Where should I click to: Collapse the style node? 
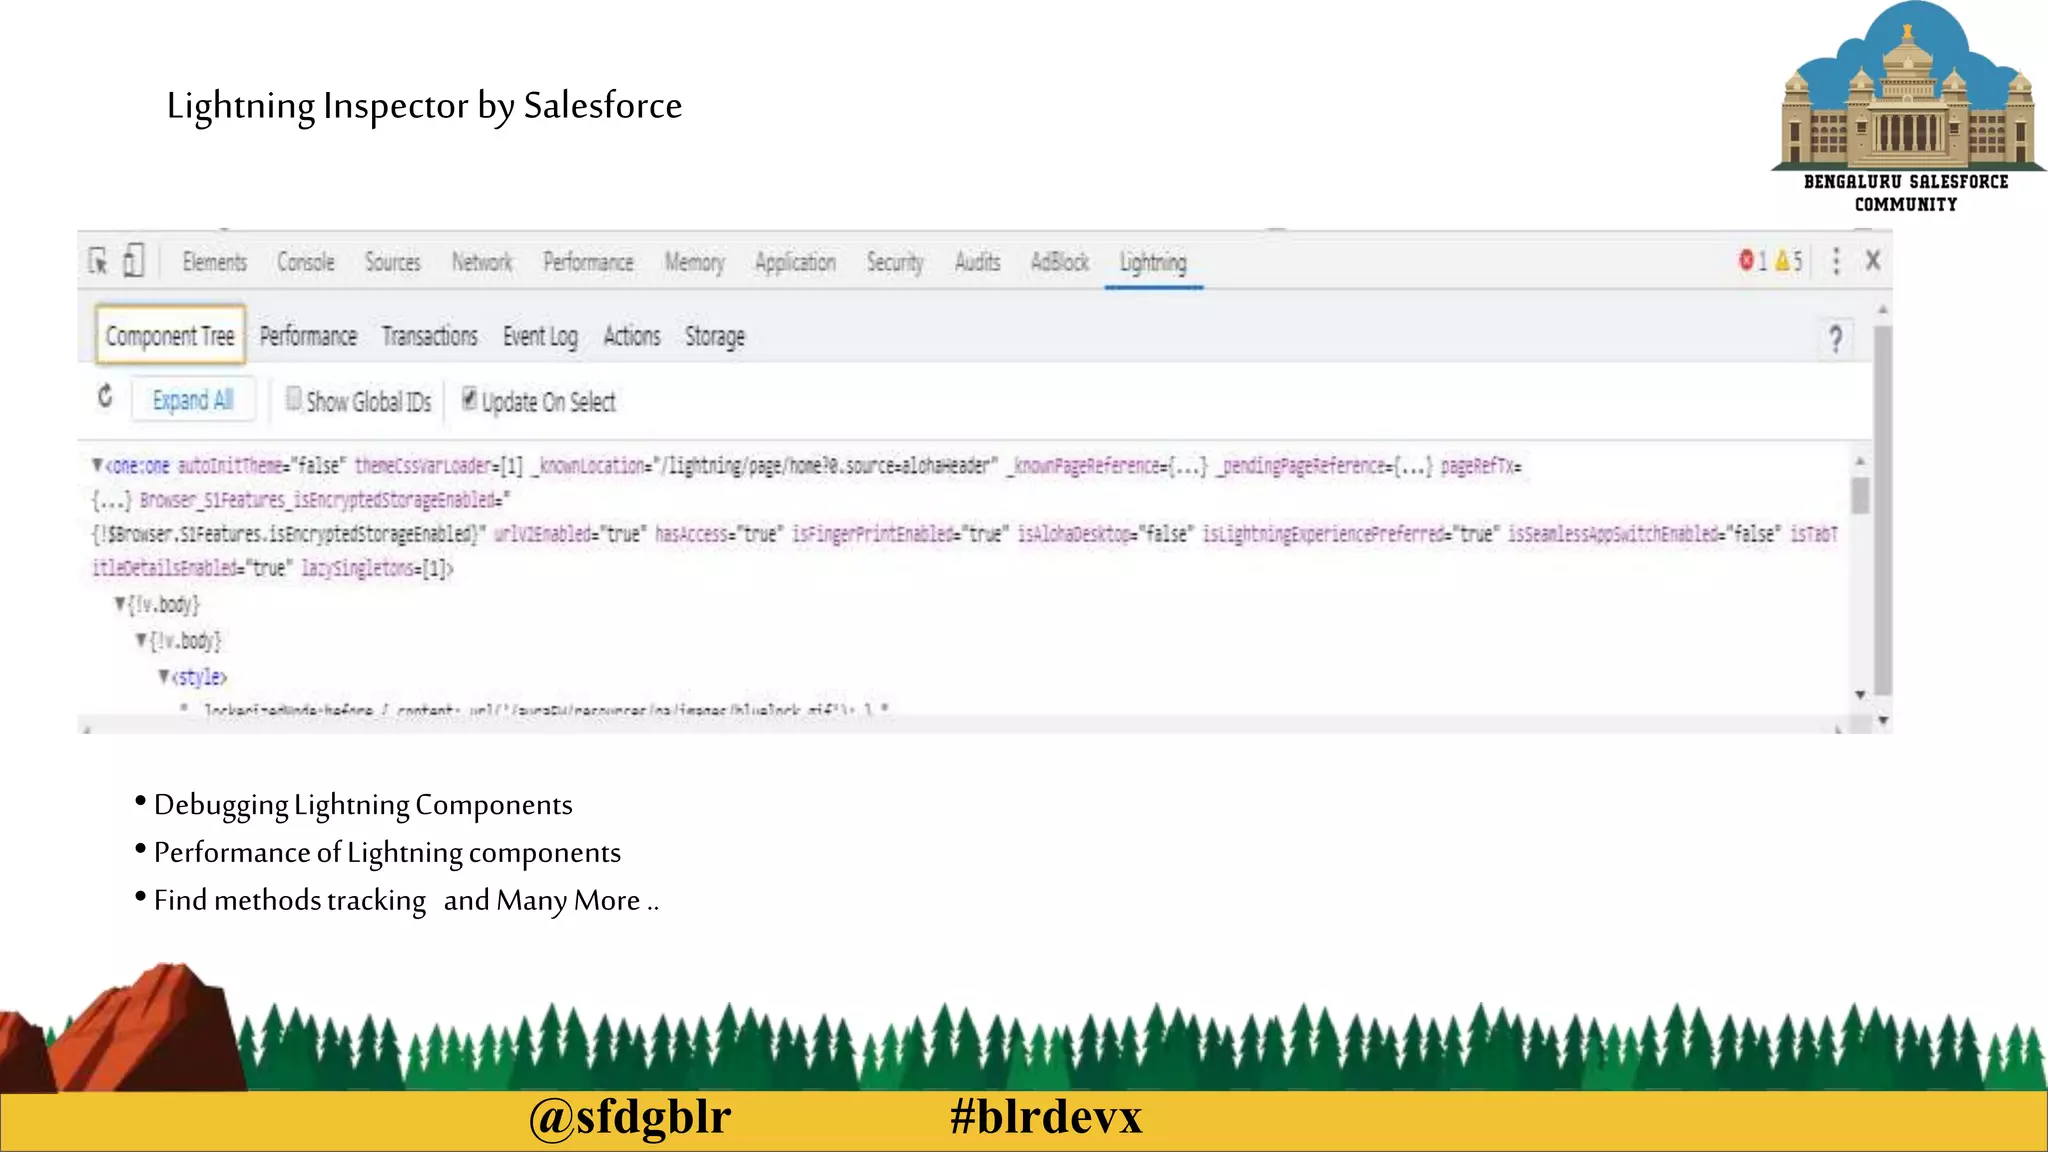click(x=164, y=676)
